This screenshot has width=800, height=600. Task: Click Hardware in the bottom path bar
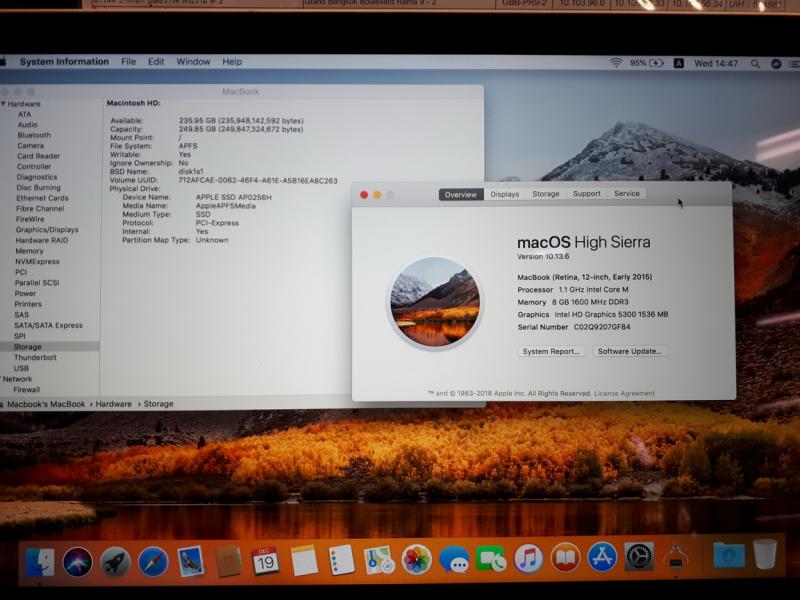click(114, 404)
